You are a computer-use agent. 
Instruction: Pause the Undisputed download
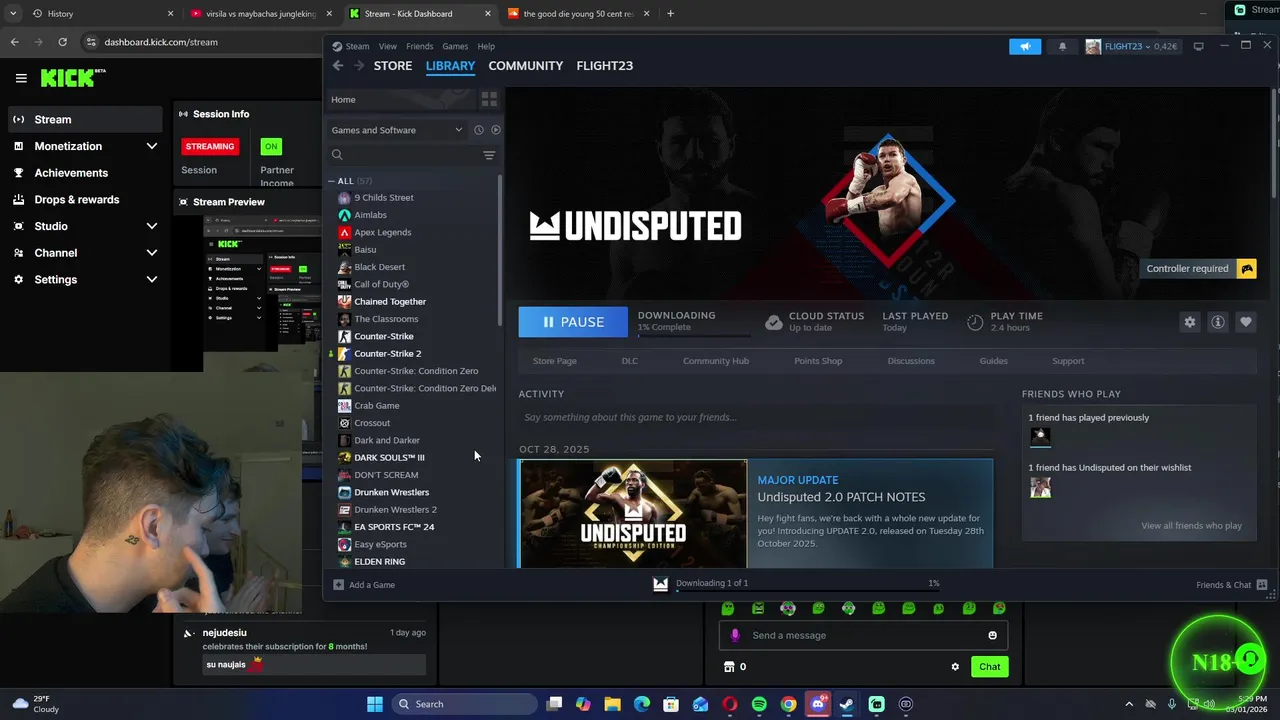(x=573, y=322)
